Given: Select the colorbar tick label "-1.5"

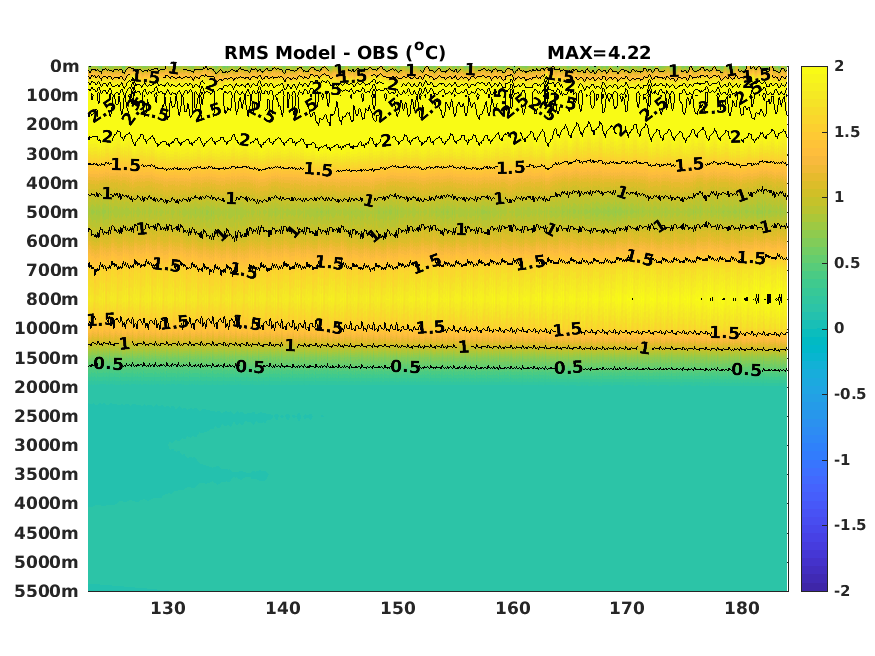Looking at the screenshot, I should 850,525.
